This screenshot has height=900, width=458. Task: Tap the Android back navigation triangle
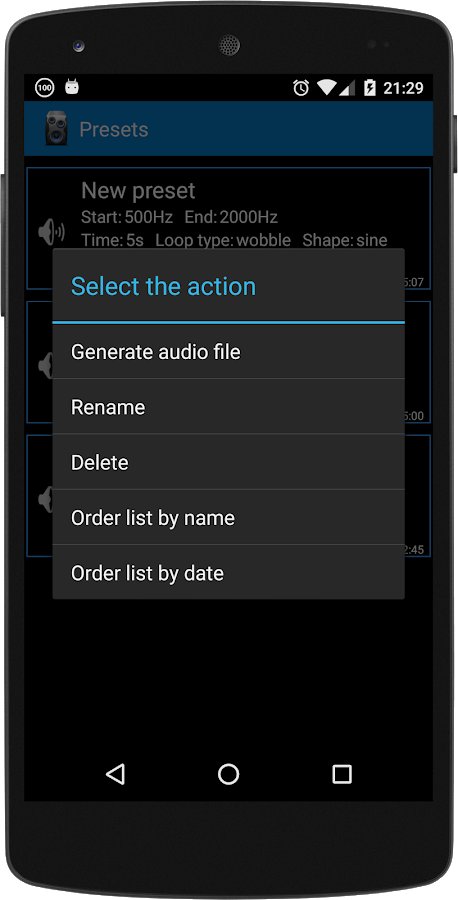115,774
